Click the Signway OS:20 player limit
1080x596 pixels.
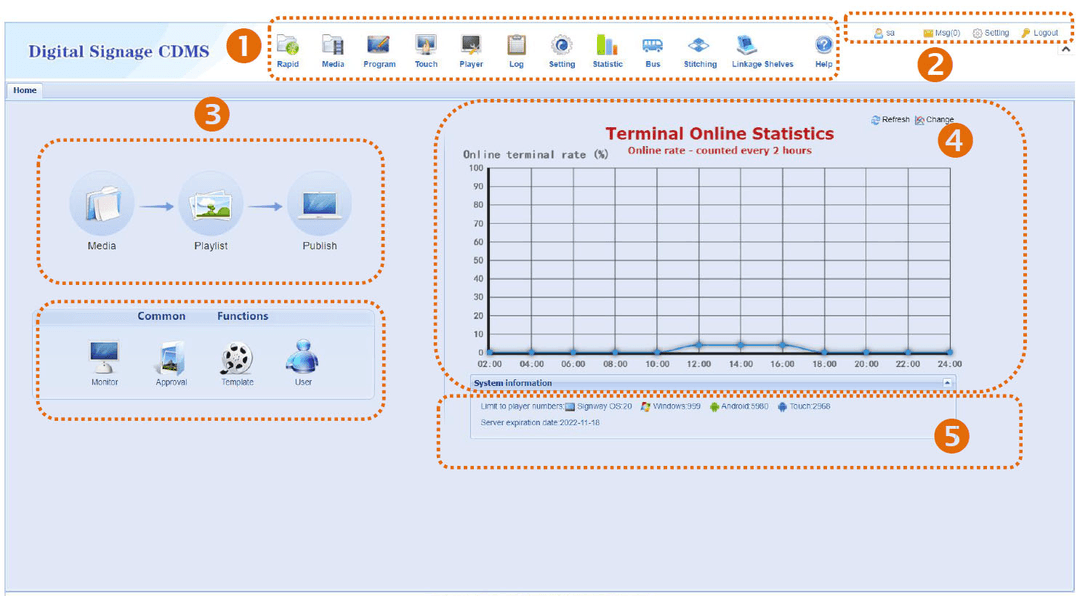(x=598, y=407)
